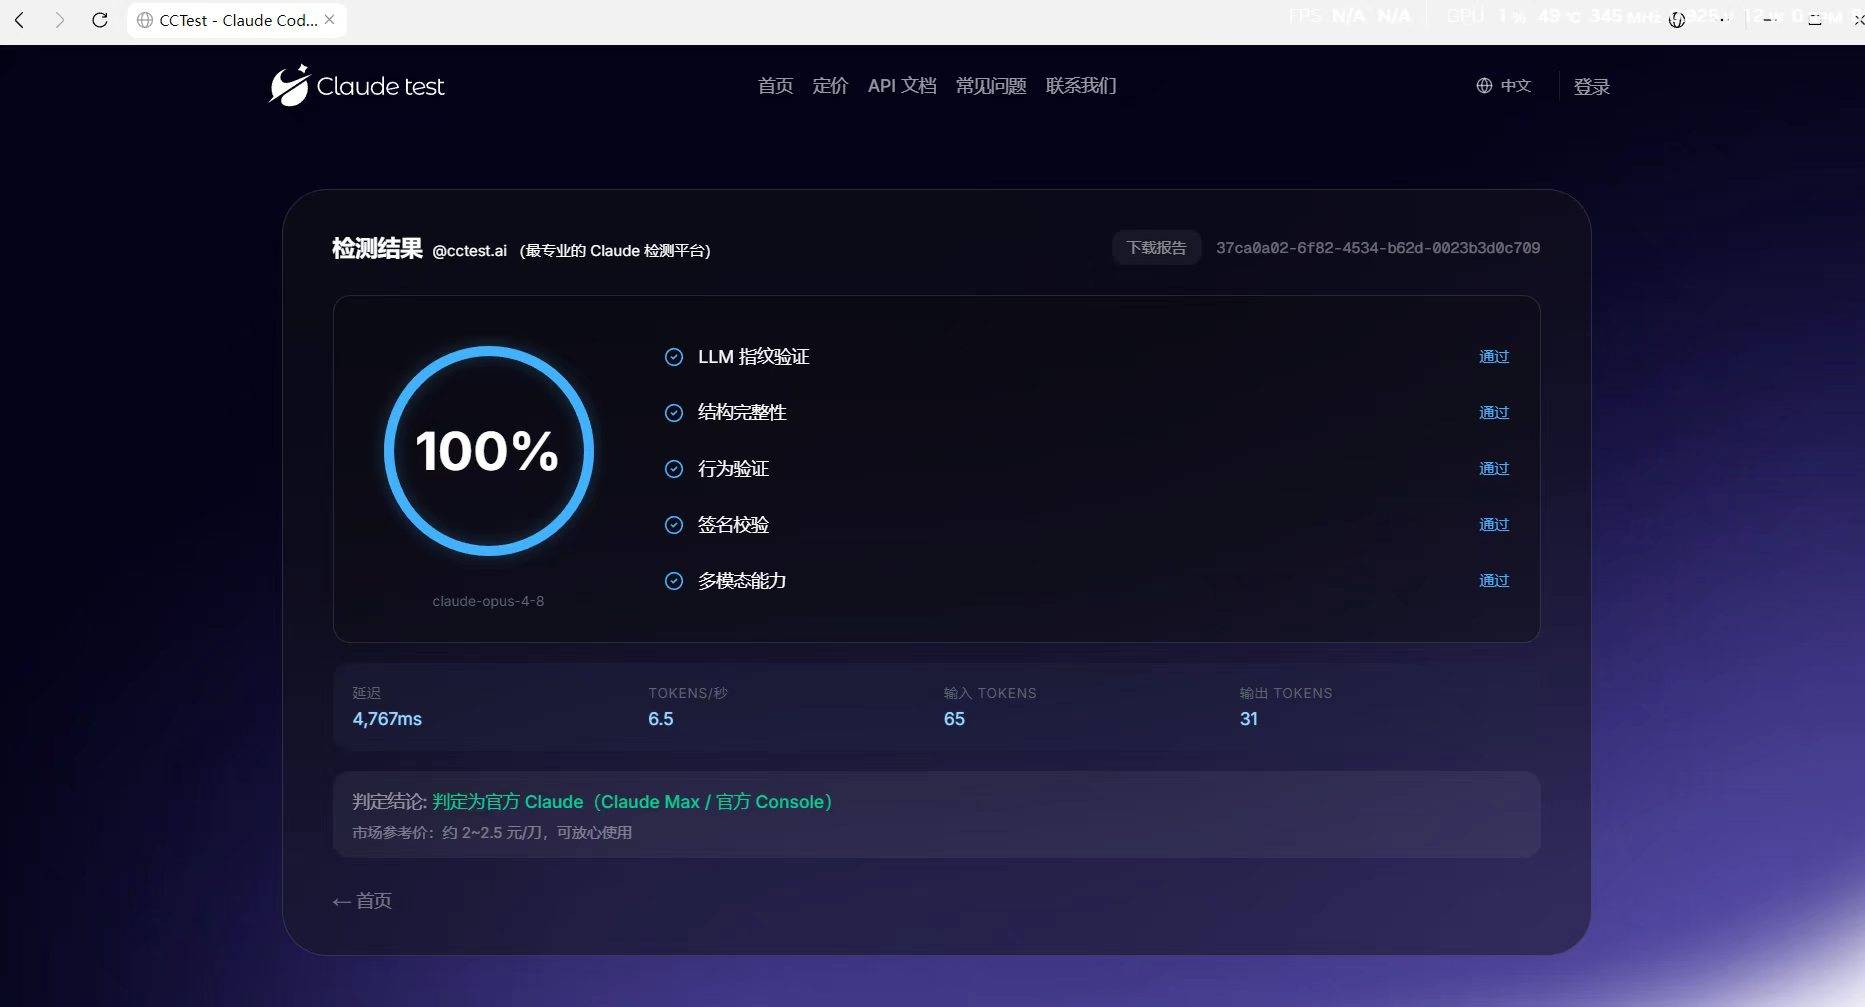Open the 首页 navigation item
Image resolution: width=1865 pixels, height=1007 pixels.
(775, 86)
